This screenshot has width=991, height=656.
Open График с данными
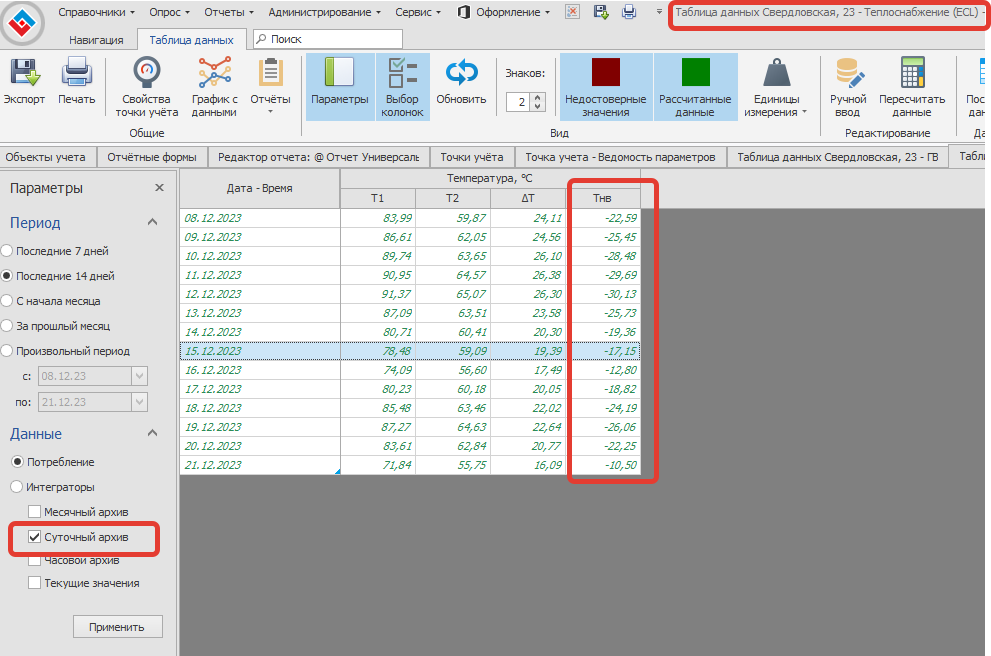click(x=214, y=87)
